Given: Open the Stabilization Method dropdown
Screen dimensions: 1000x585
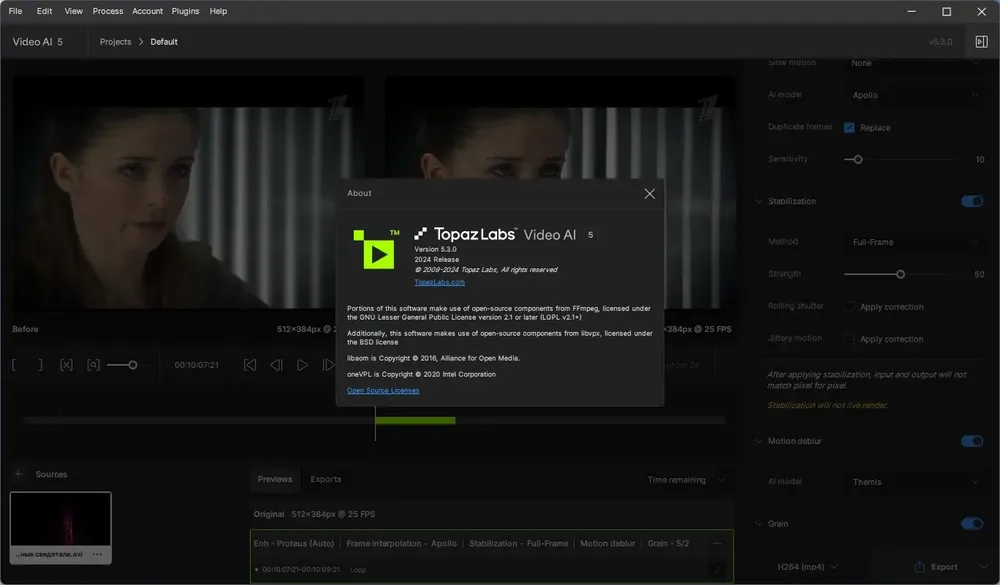Looking at the screenshot, I should coord(915,242).
